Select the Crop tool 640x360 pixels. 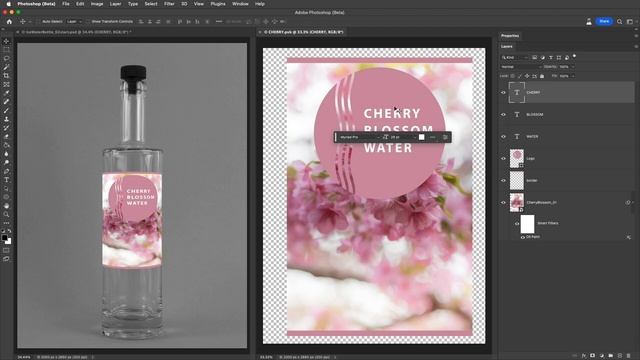click(6, 76)
